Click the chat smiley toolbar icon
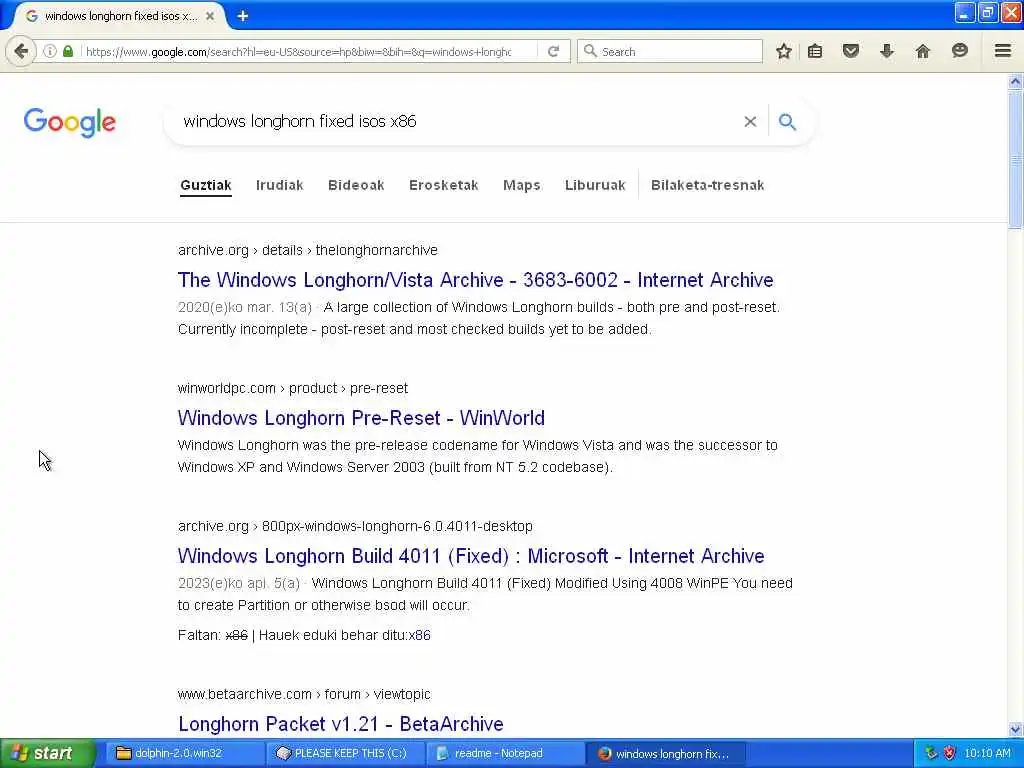 pos(959,51)
